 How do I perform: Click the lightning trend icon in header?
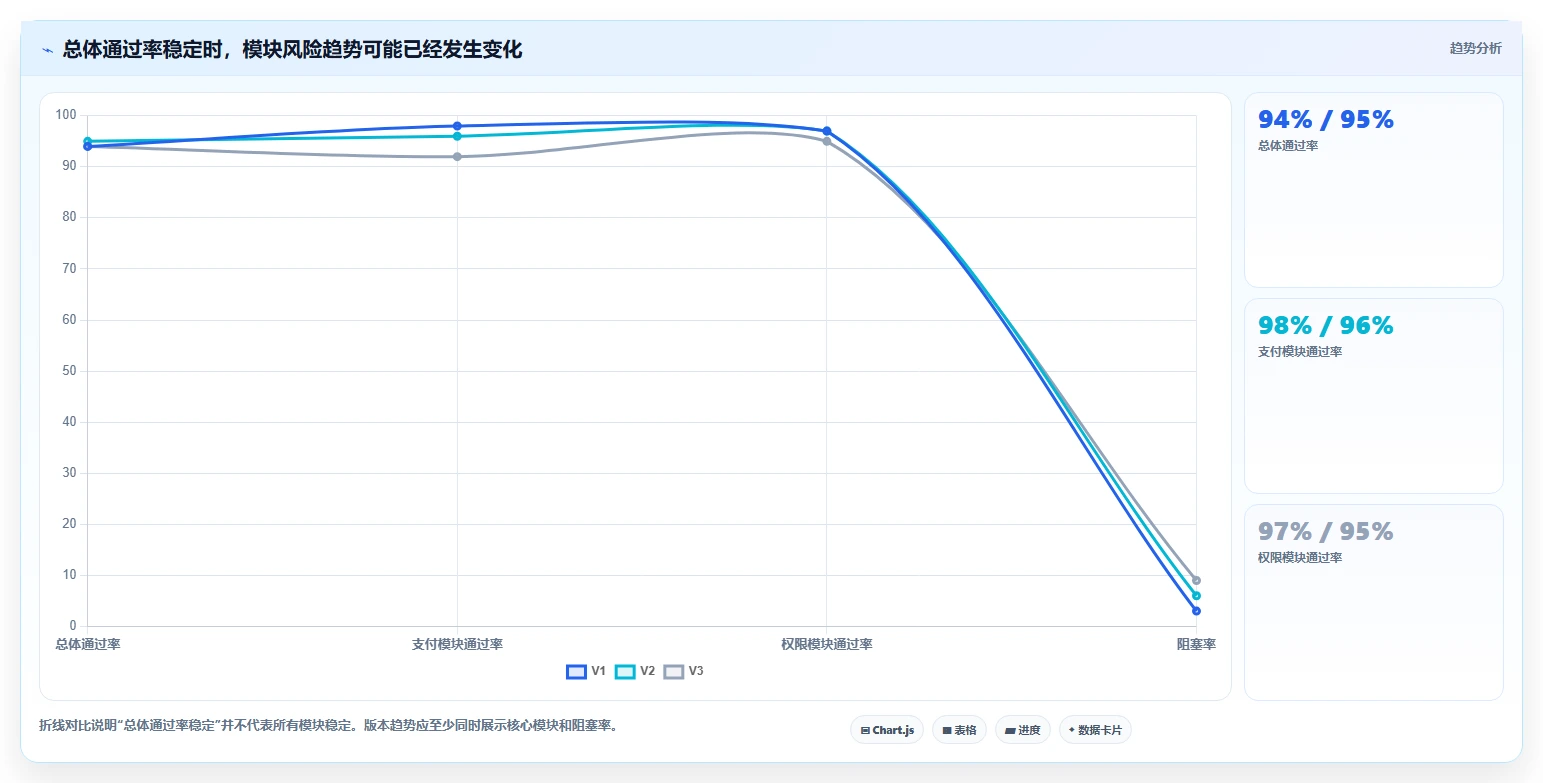[47, 50]
